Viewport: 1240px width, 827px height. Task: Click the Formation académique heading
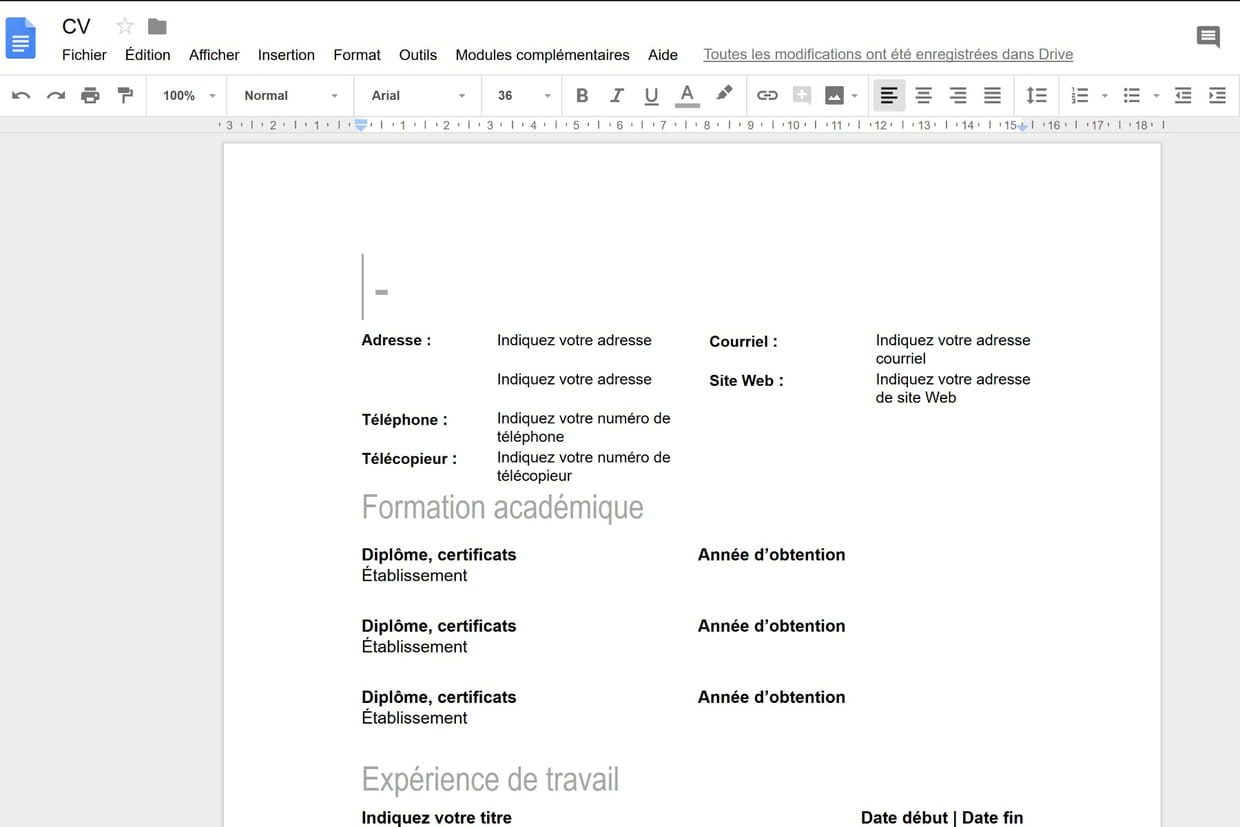[502, 507]
